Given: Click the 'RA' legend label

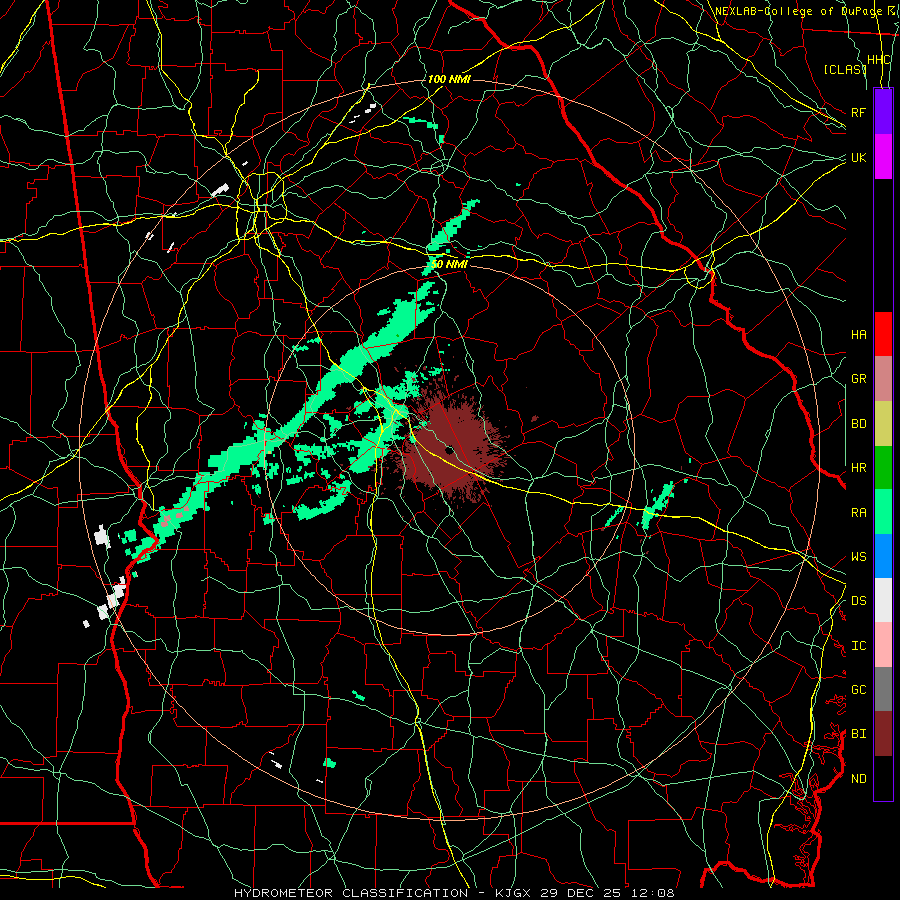Looking at the screenshot, I should coord(858,513).
